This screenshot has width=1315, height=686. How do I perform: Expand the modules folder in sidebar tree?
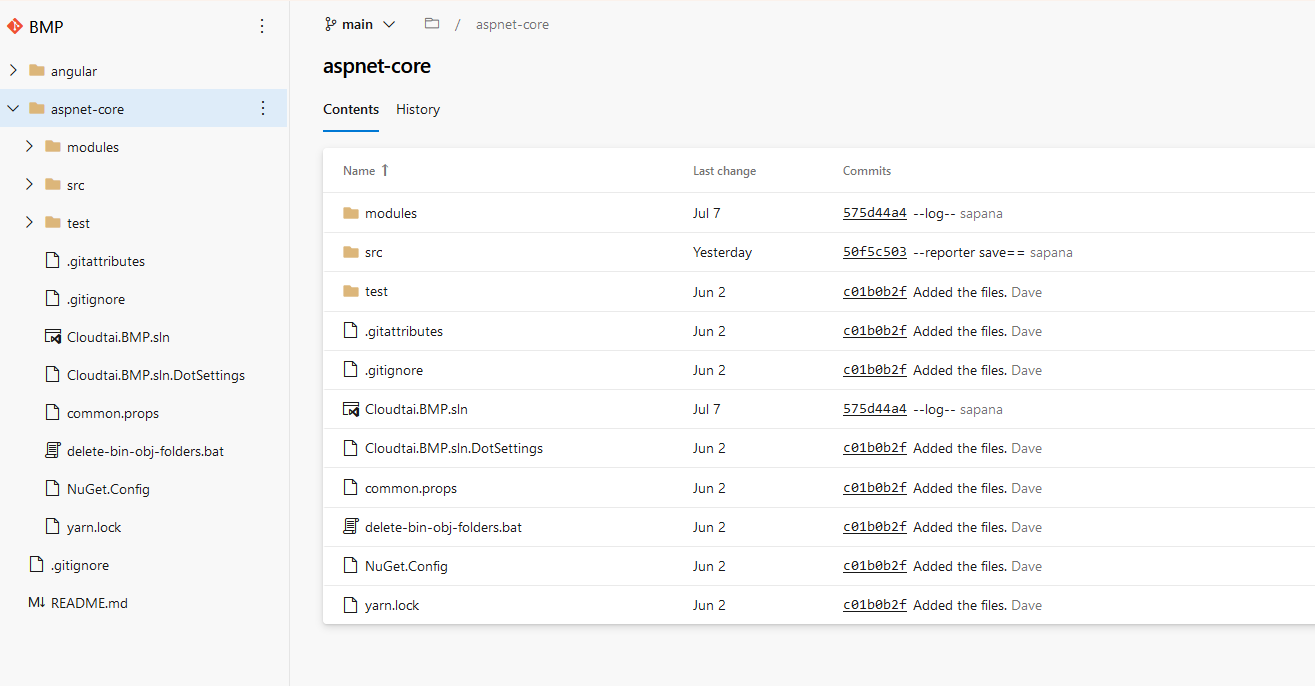point(29,147)
